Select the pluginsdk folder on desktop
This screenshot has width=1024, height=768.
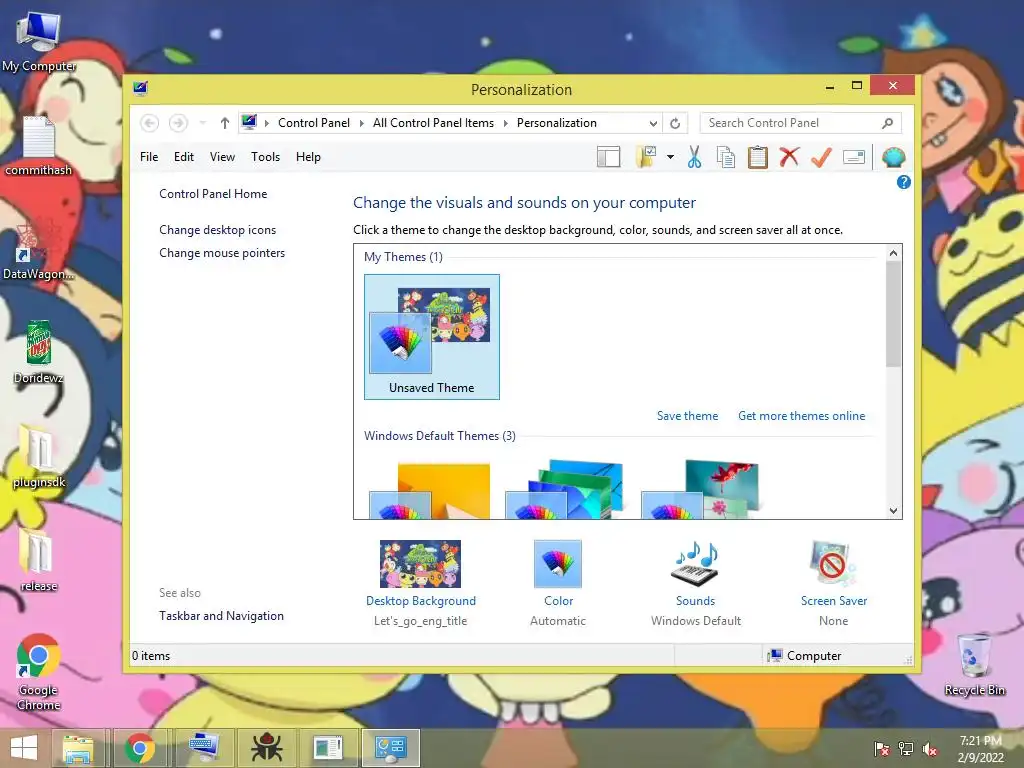(x=39, y=456)
